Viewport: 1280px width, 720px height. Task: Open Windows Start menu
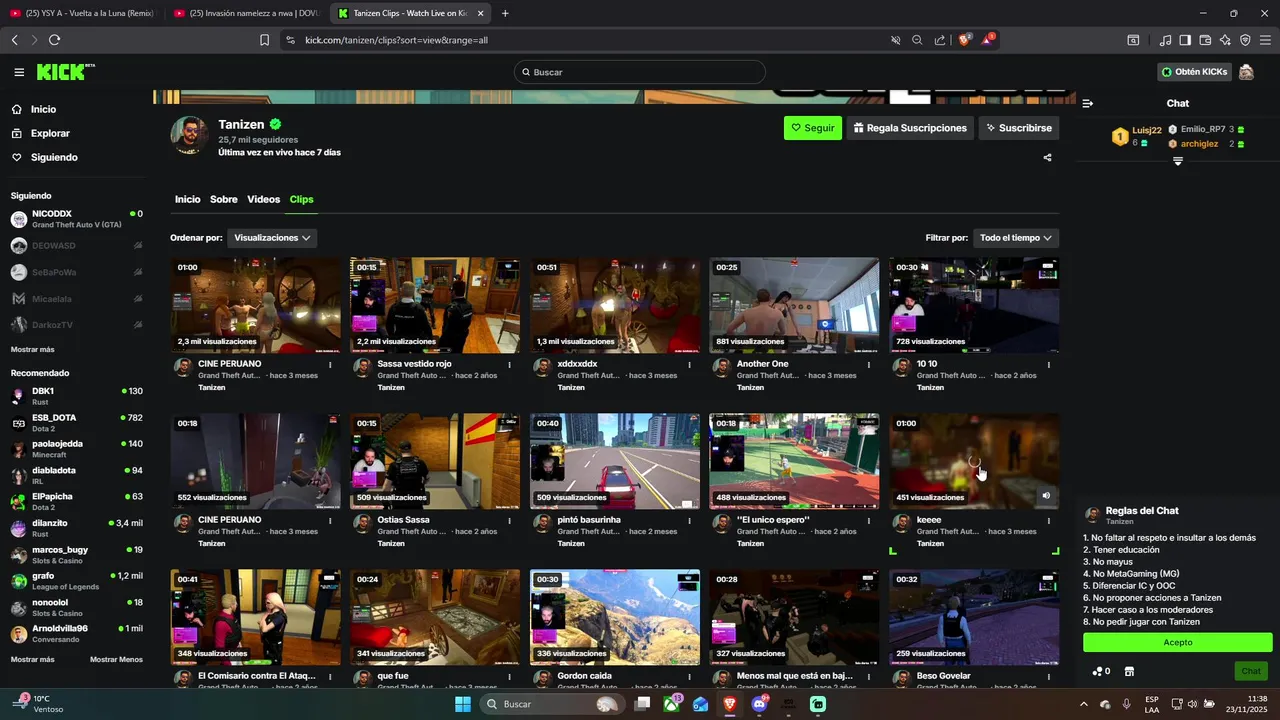(x=463, y=704)
